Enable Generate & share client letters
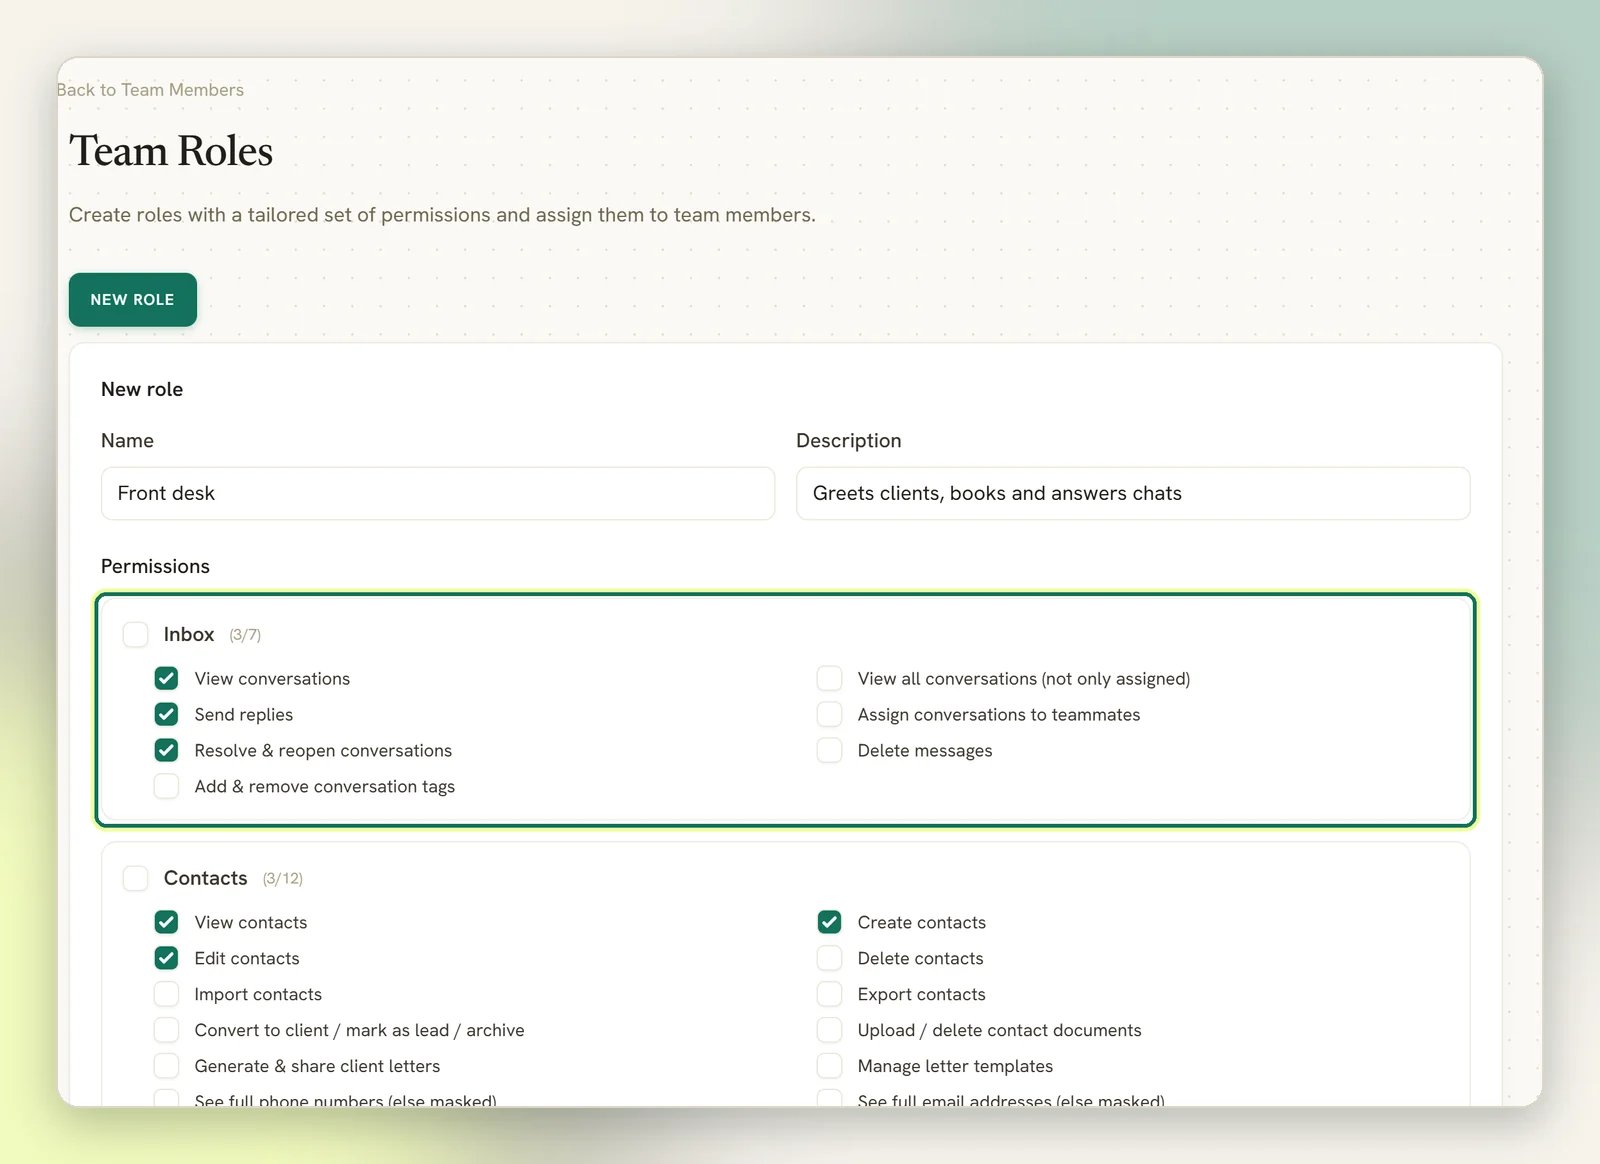The width and height of the screenshot is (1600, 1164). 167,1067
